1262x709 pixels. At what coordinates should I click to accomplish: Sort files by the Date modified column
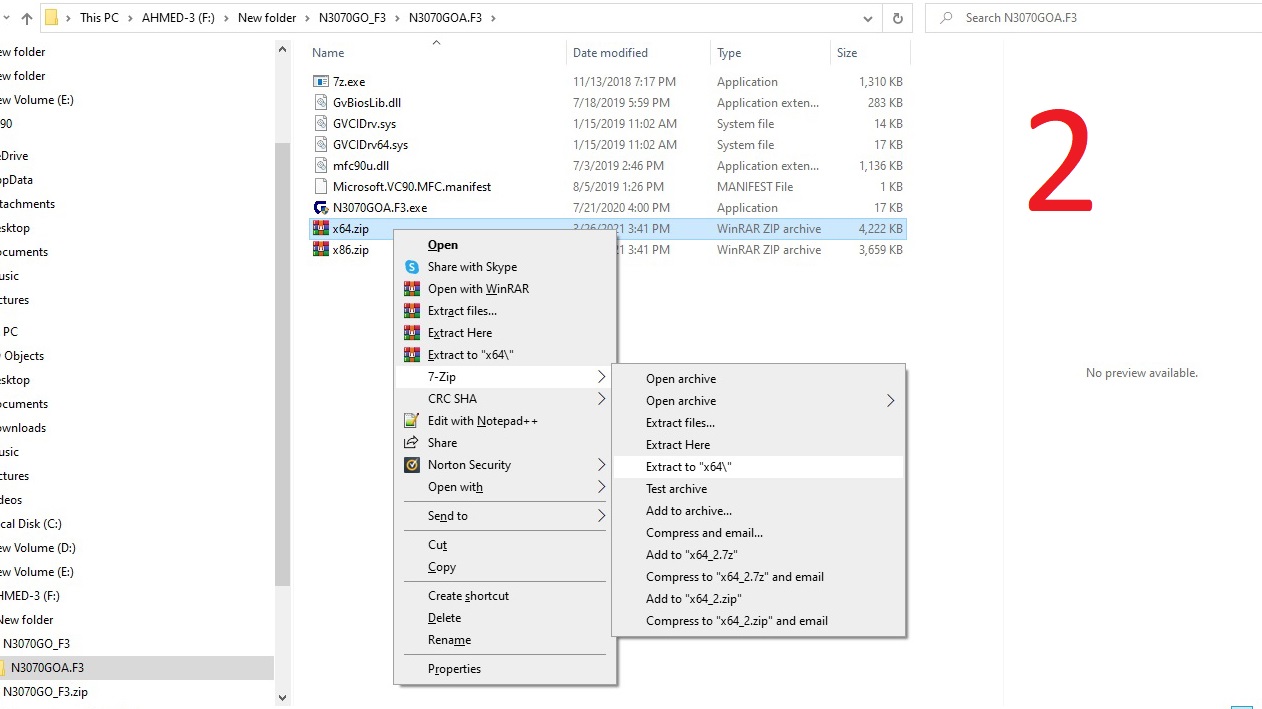(x=610, y=53)
